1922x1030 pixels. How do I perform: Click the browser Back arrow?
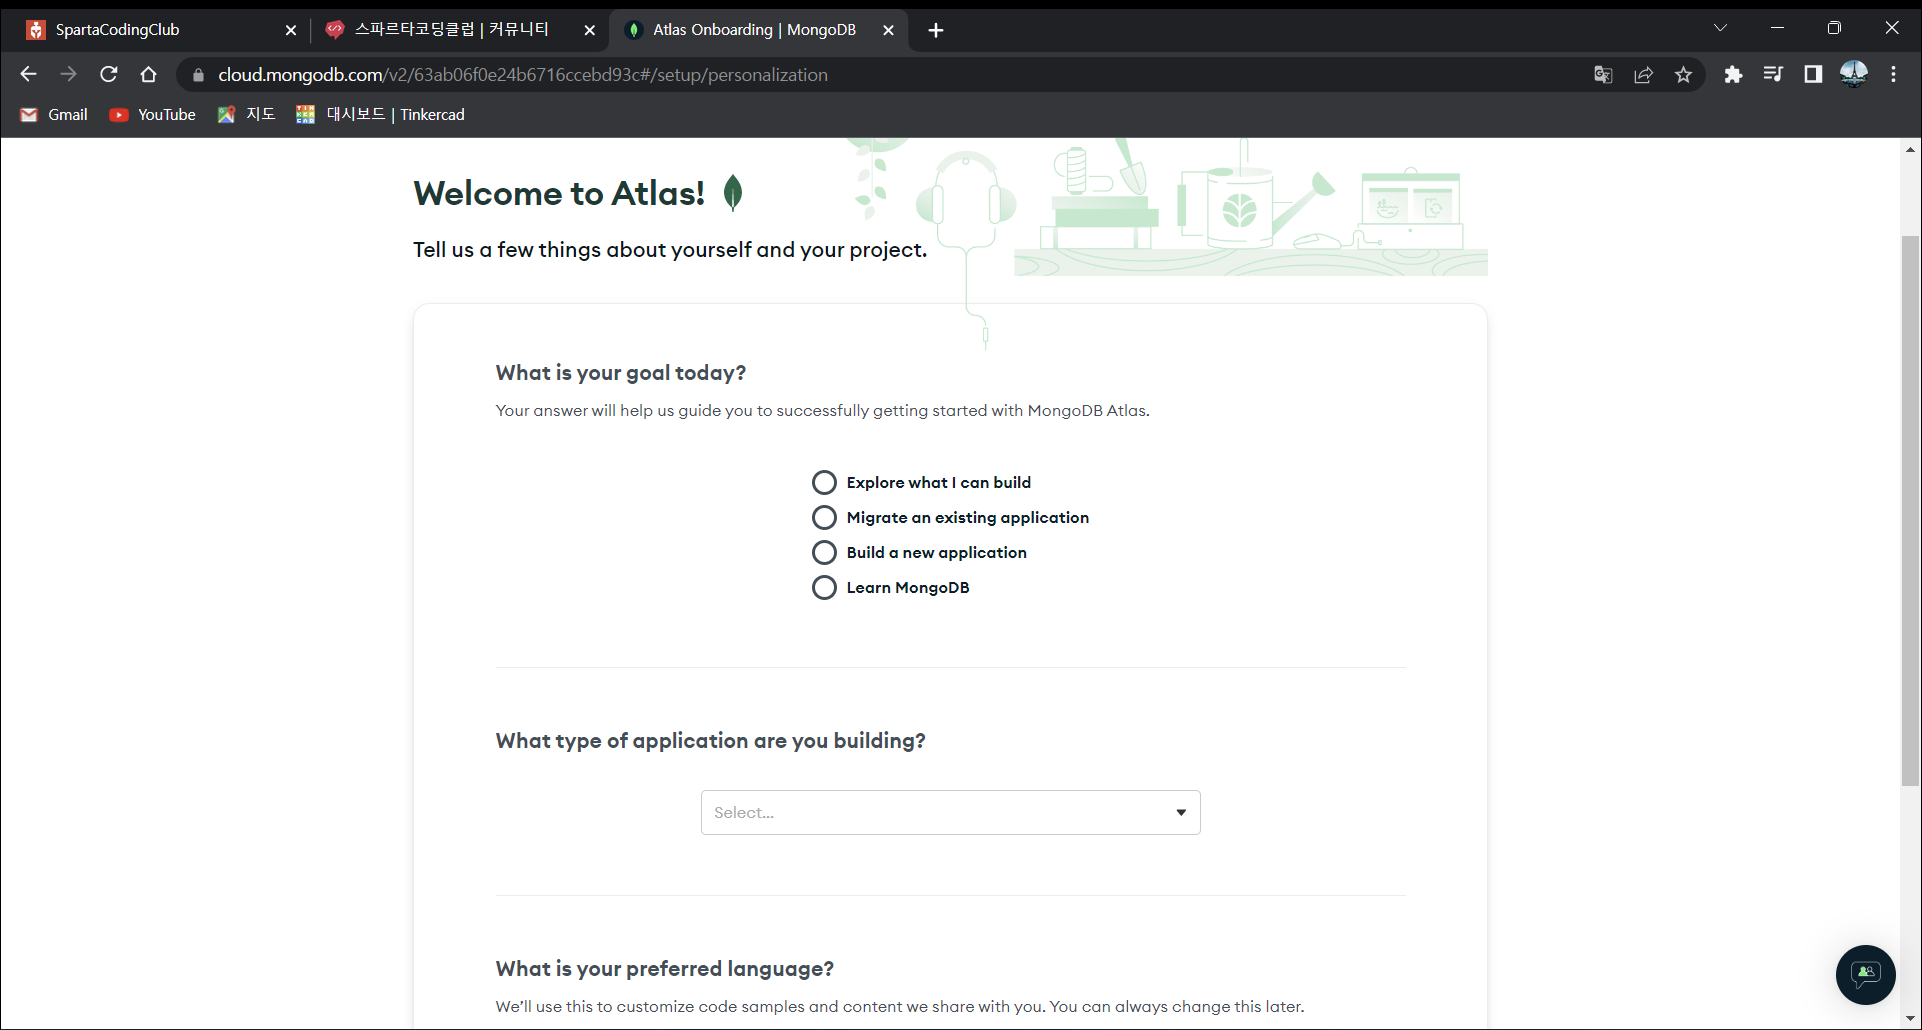coord(28,74)
